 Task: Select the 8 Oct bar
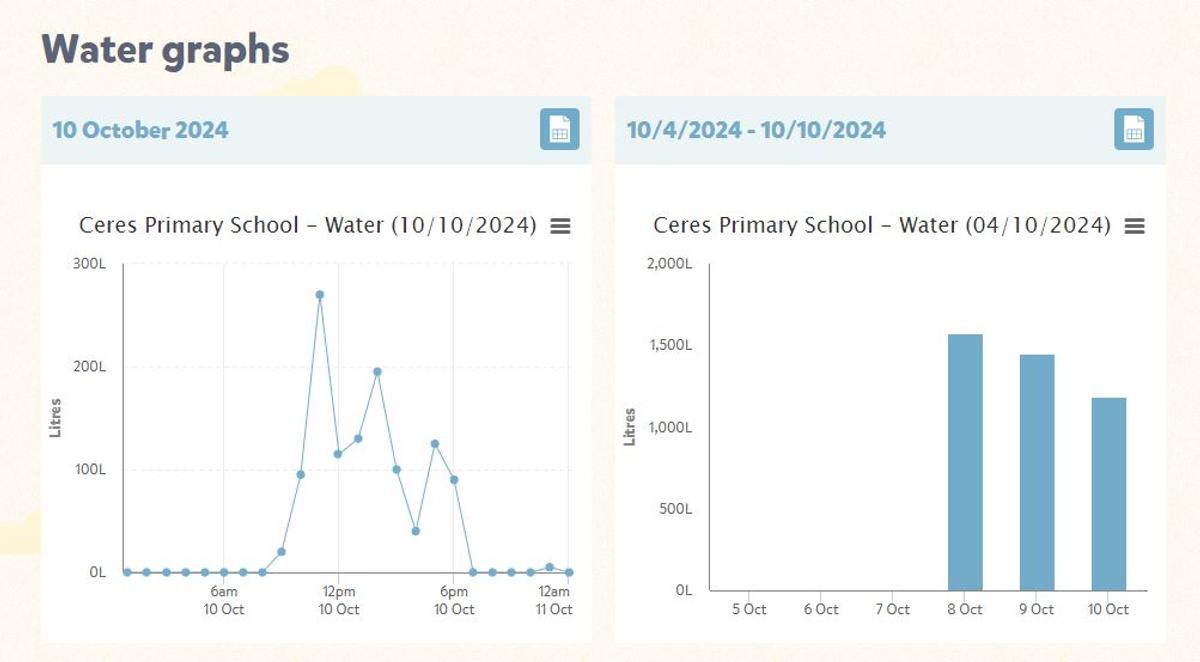pyautogui.click(x=965, y=462)
